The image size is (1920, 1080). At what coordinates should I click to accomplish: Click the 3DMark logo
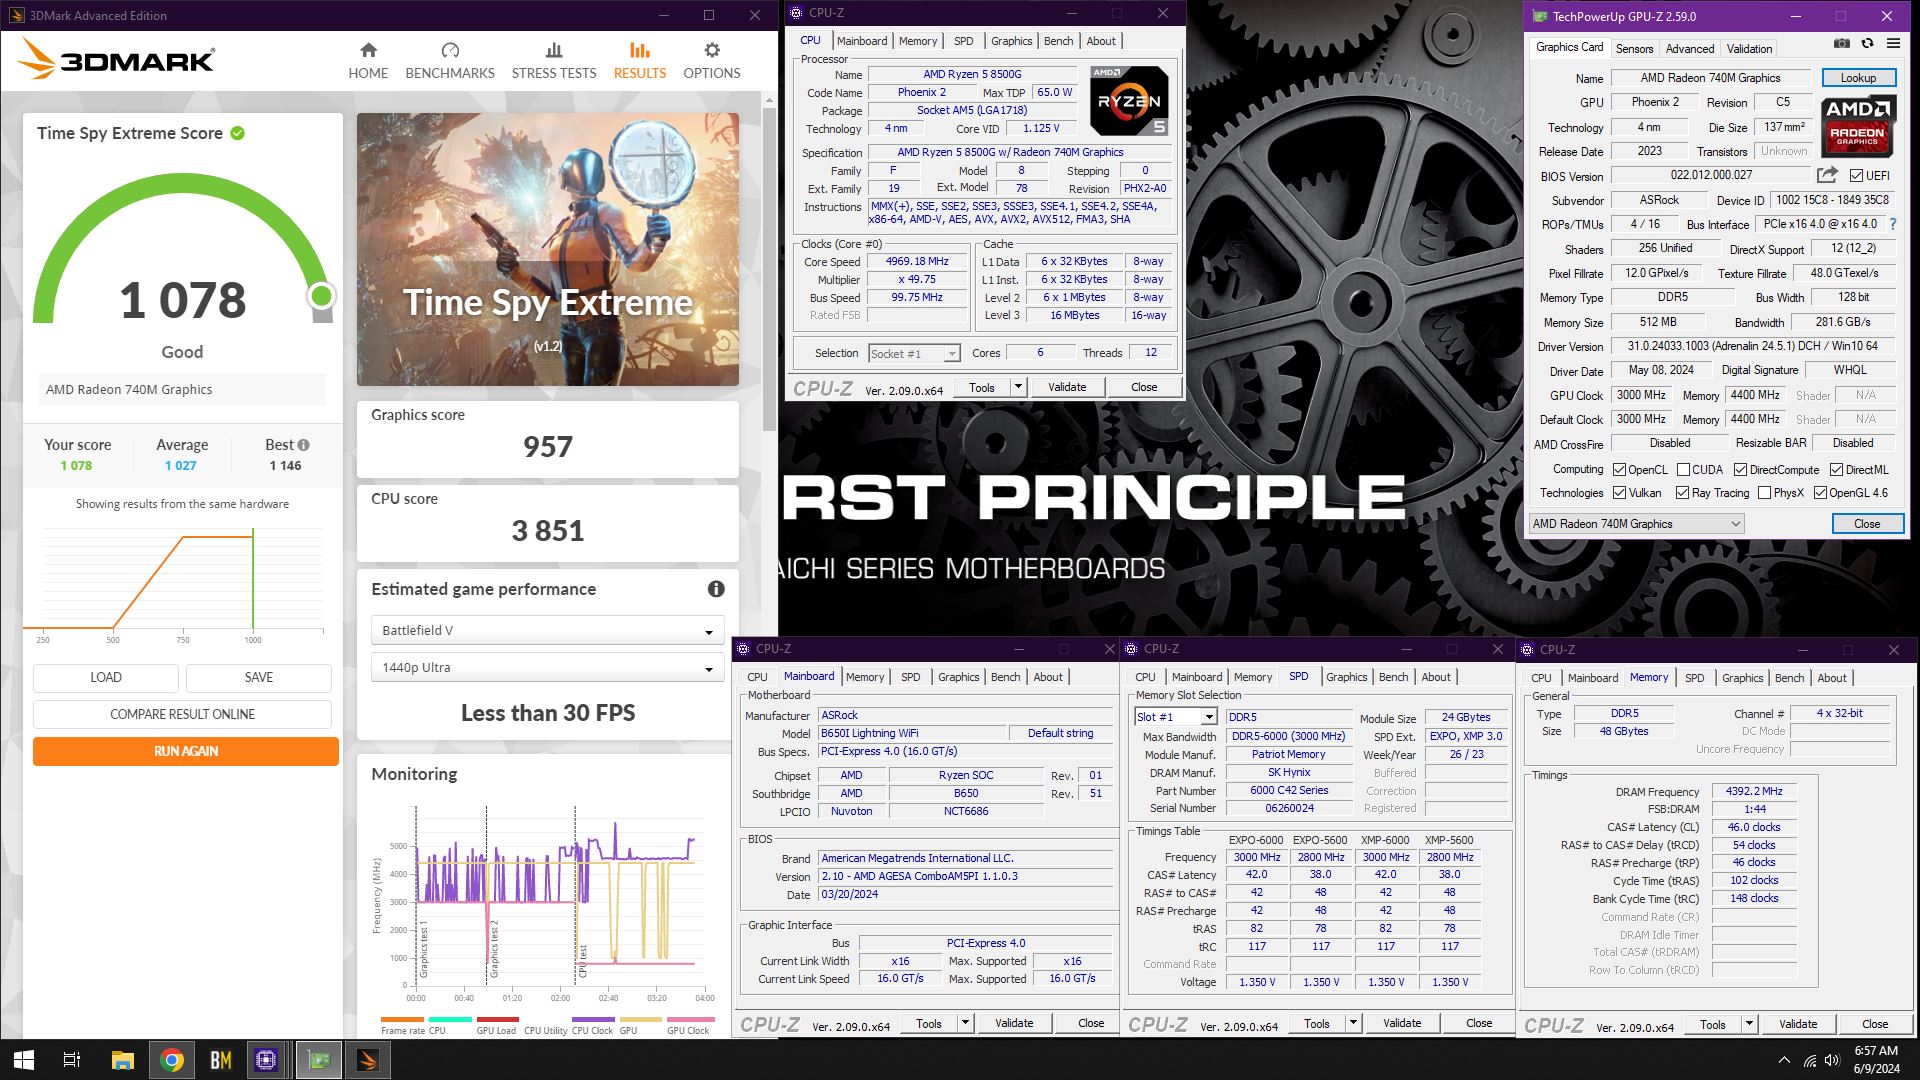116,60
